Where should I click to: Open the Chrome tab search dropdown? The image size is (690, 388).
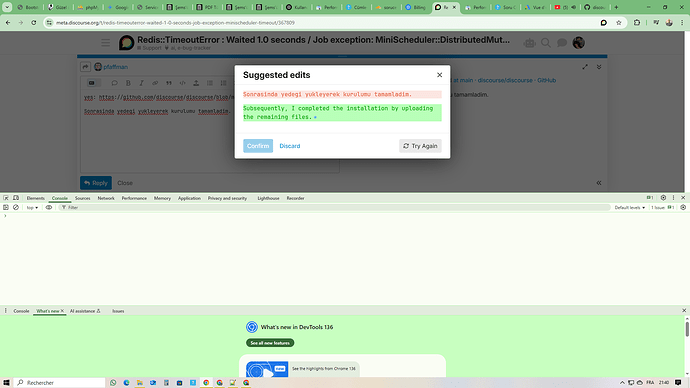coord(7,7)
